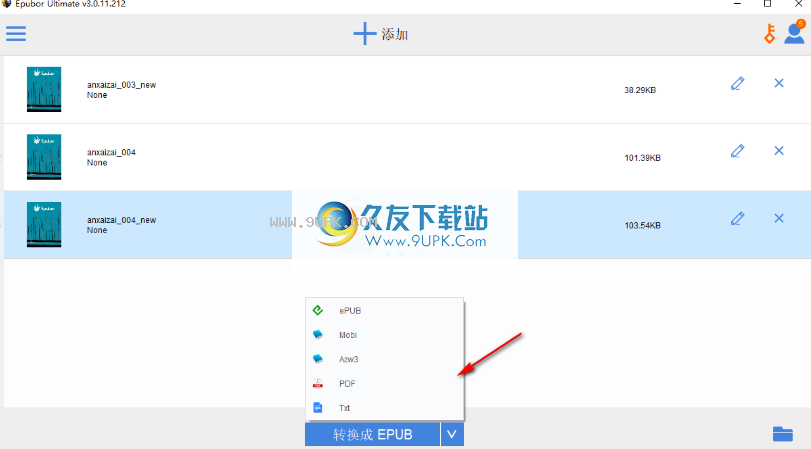Viewport: 811px width, 449px height.
Task: Click the 转换成 EPUB convert button
Action: 372,435
